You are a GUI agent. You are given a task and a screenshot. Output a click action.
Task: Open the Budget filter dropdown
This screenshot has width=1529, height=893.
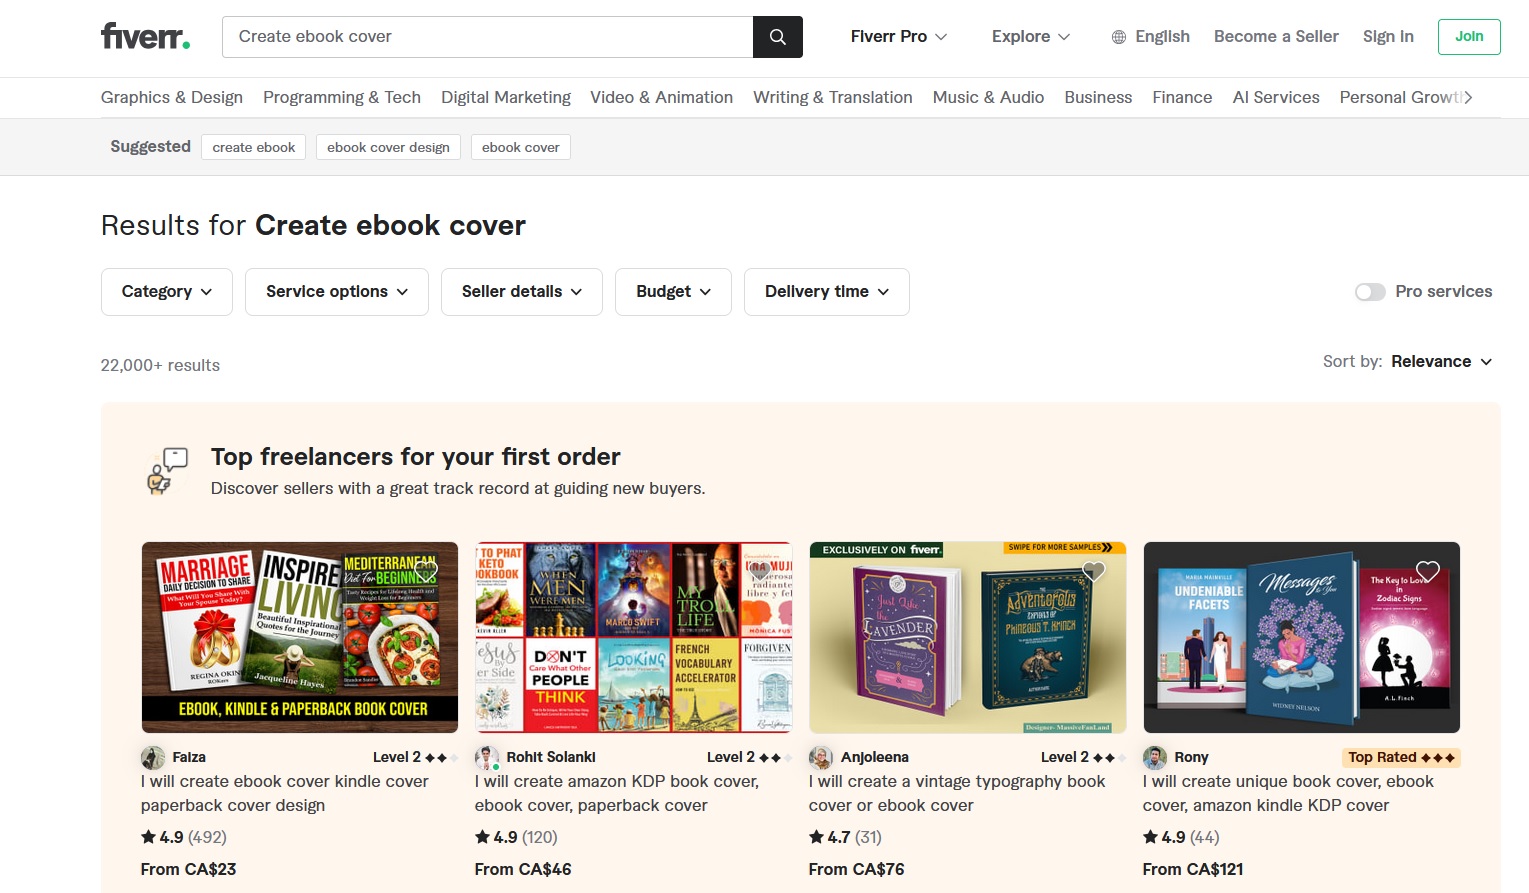click(x=673, y=292)
